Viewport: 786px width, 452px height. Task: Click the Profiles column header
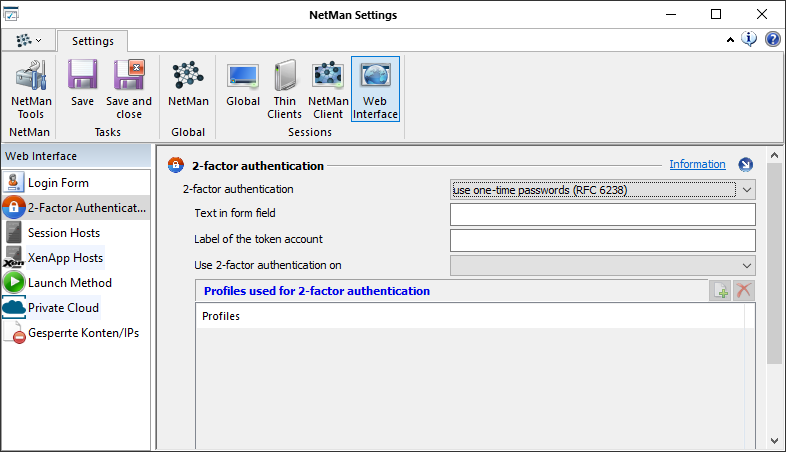click(470, 316)
